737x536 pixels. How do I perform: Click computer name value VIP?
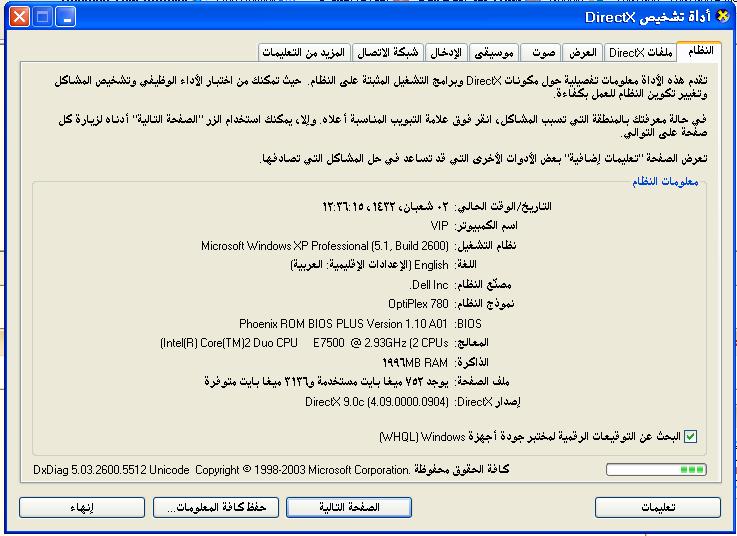(x=439, y=226)
